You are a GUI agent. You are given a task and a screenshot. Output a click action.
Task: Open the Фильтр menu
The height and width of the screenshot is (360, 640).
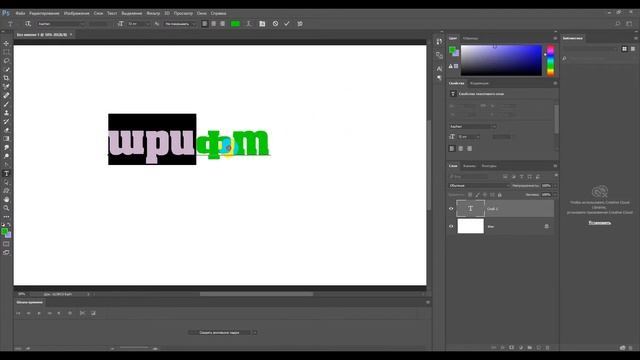tap(153, 13)
